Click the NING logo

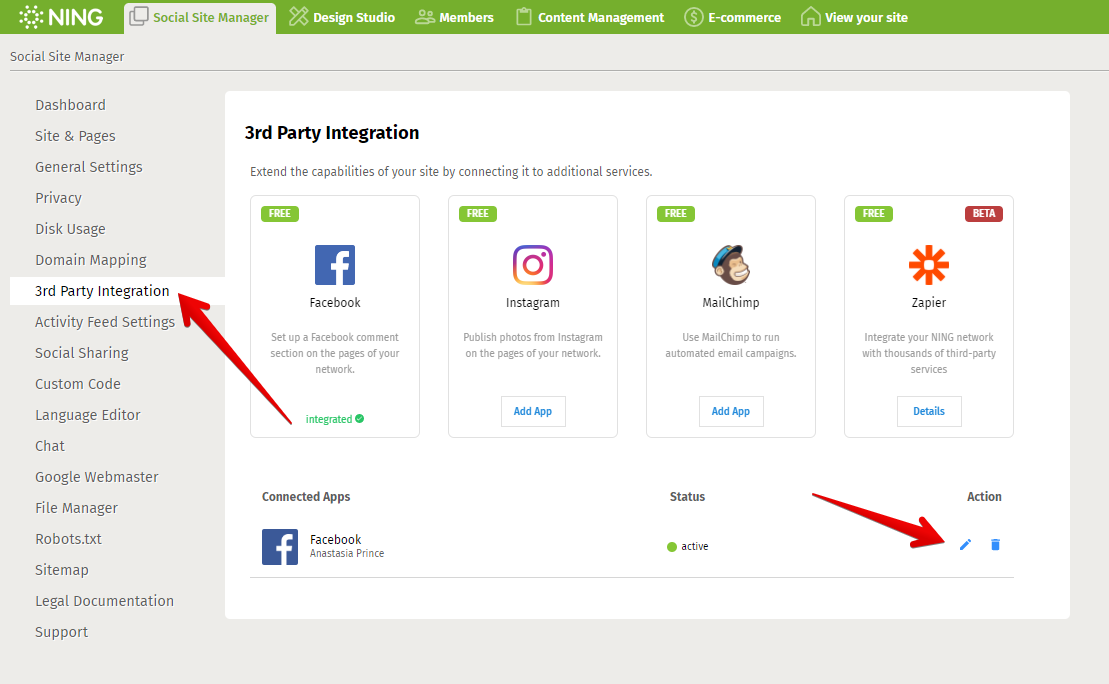pyautogui.click(x=59, y=17)
